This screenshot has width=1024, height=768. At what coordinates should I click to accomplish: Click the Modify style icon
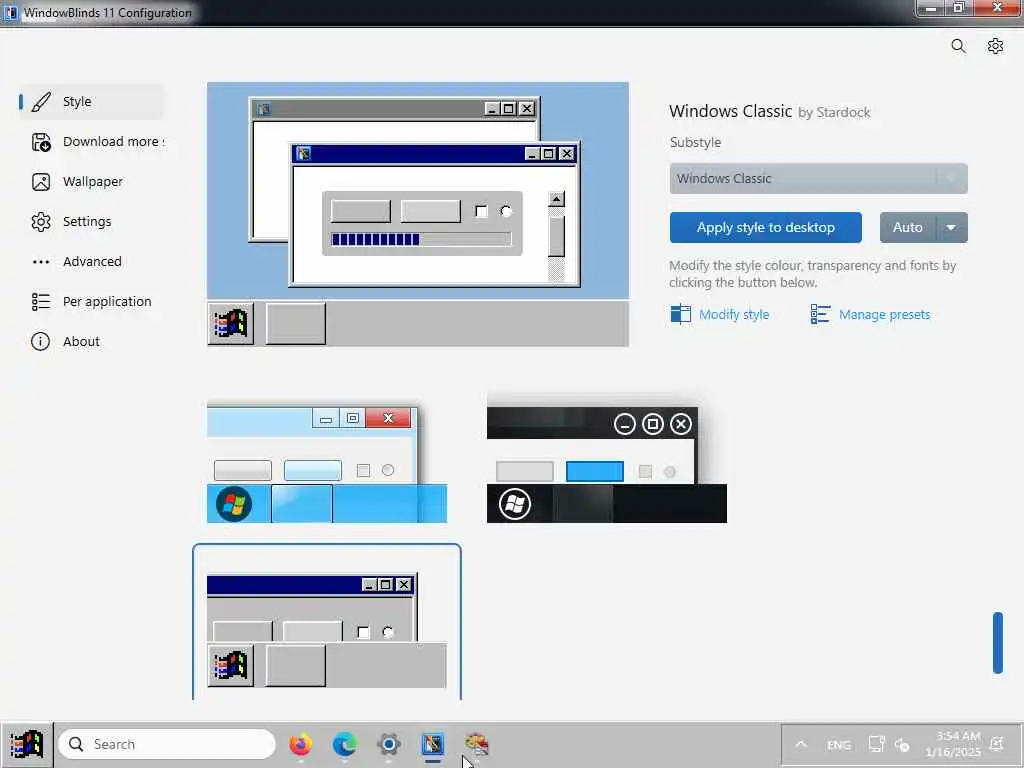[x=680, y=314]
